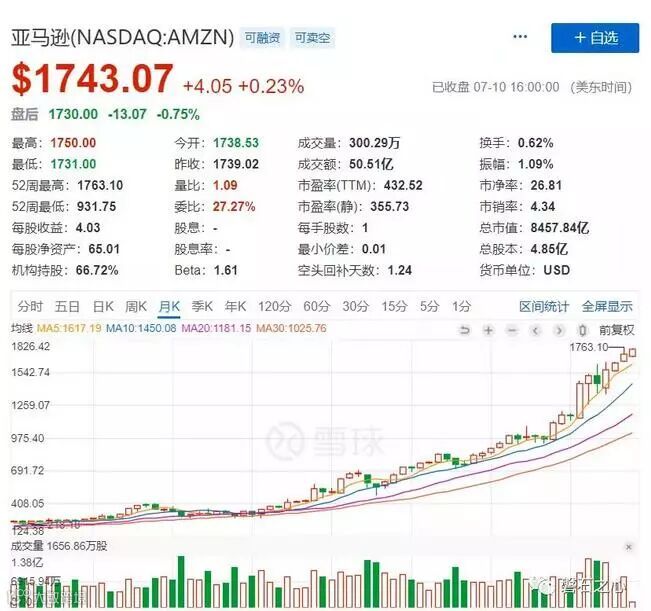The width and height of the screenshot is (651, 611).
Task: Click the 市盈率(静) value 355.73
Action: (x=390, y=206)
